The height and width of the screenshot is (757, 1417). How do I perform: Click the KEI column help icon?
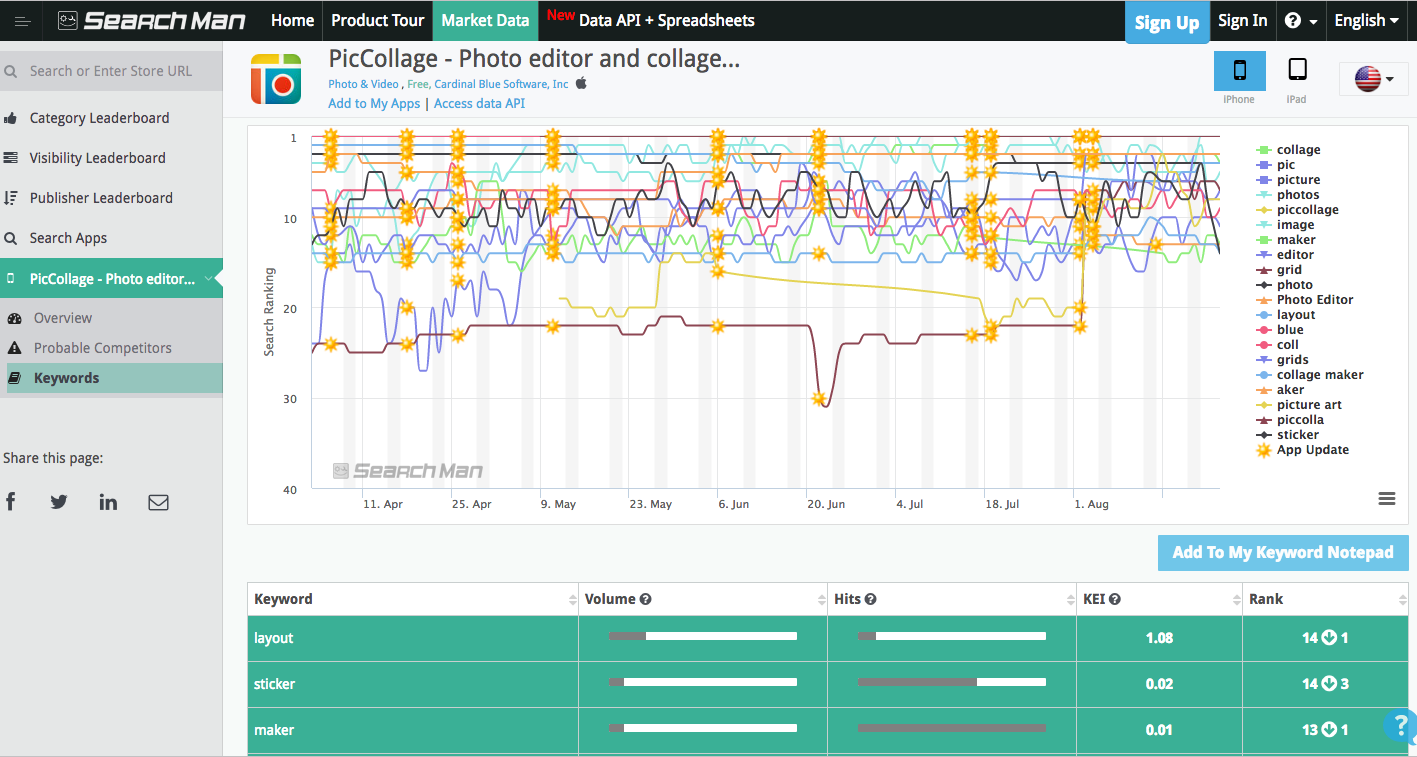click(x=1115, y=599)
